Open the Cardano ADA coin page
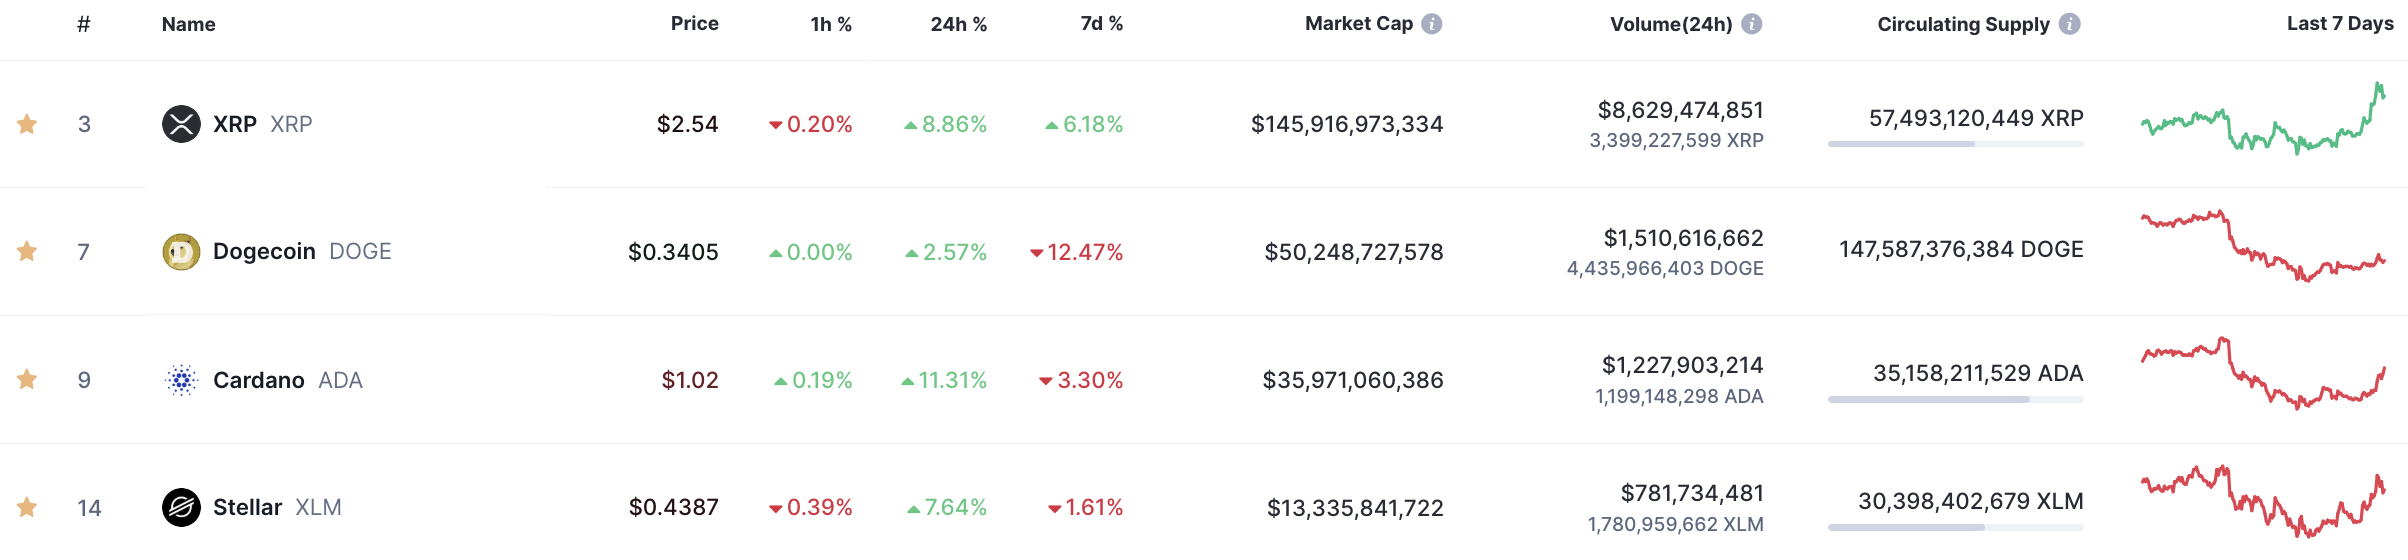The width and height of the screenshot is (2408, 560). tap(258, 380)
